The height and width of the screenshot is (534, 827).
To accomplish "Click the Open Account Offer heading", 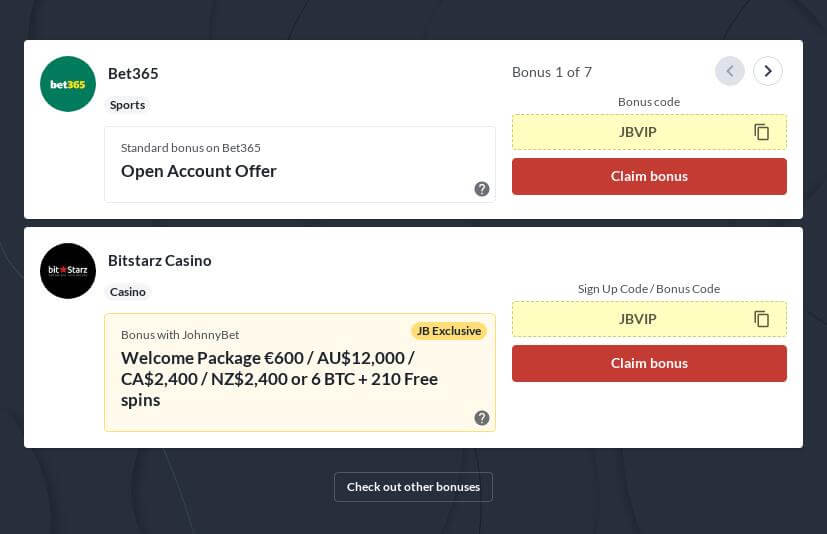I will click(199, 171).
